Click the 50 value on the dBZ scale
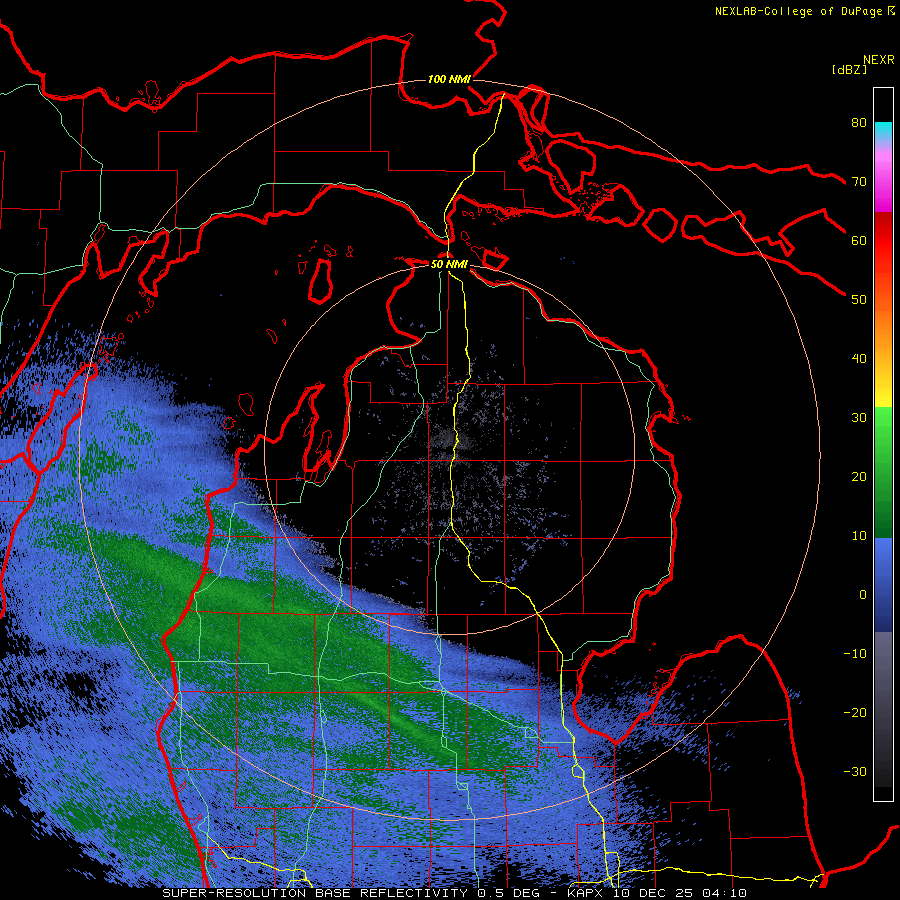The height and width of the screenshot is (900, 900). (x=859, y=300)
